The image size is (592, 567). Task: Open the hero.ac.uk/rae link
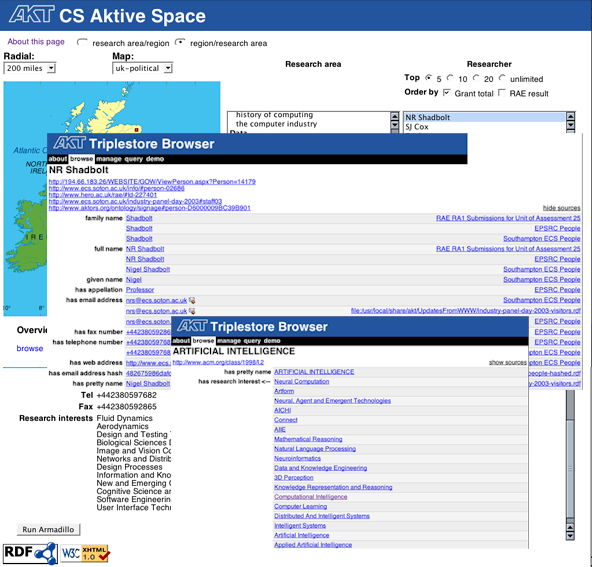tap(103, 195)
